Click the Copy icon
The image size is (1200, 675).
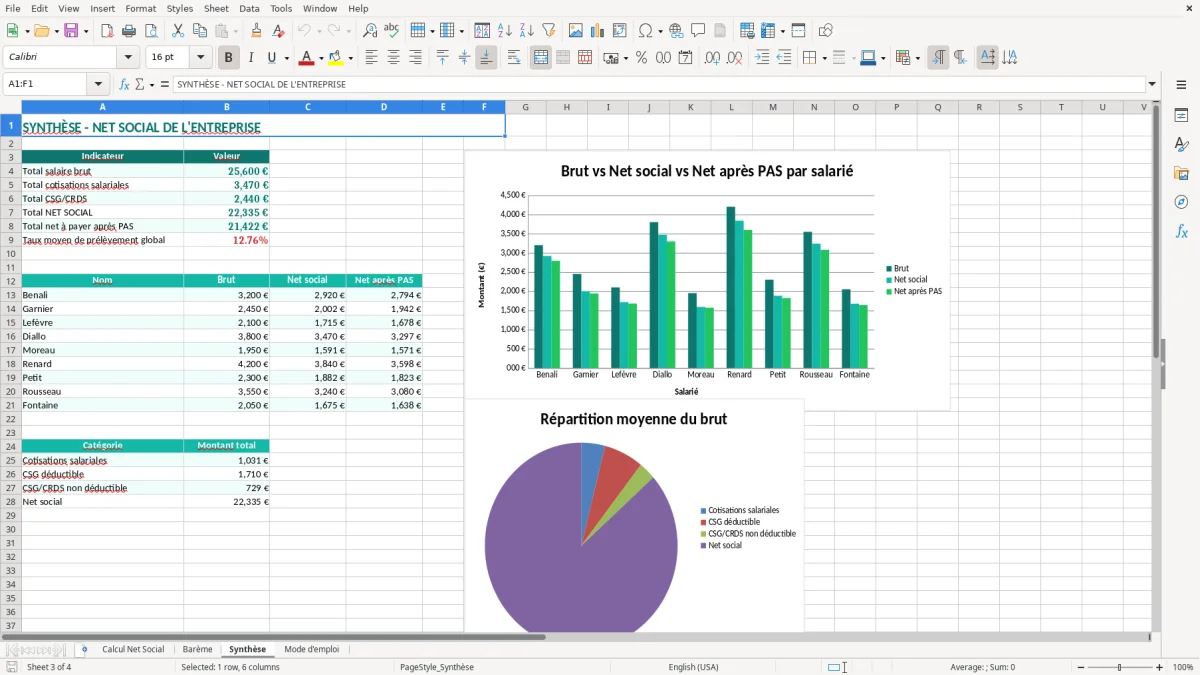[x=199, y=31]
